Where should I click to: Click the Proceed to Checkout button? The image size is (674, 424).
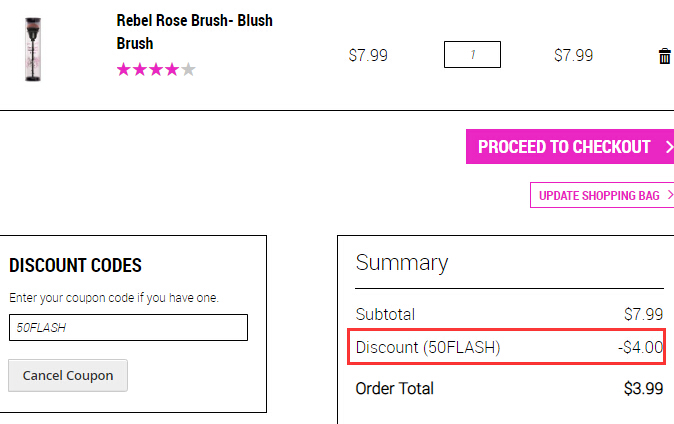570,147
